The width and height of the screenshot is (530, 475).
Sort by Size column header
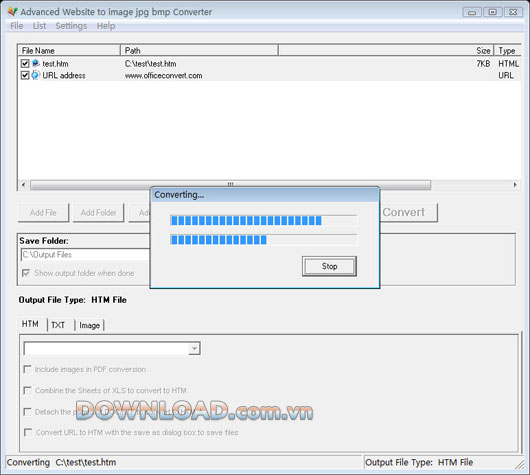[x=386, y=51]
